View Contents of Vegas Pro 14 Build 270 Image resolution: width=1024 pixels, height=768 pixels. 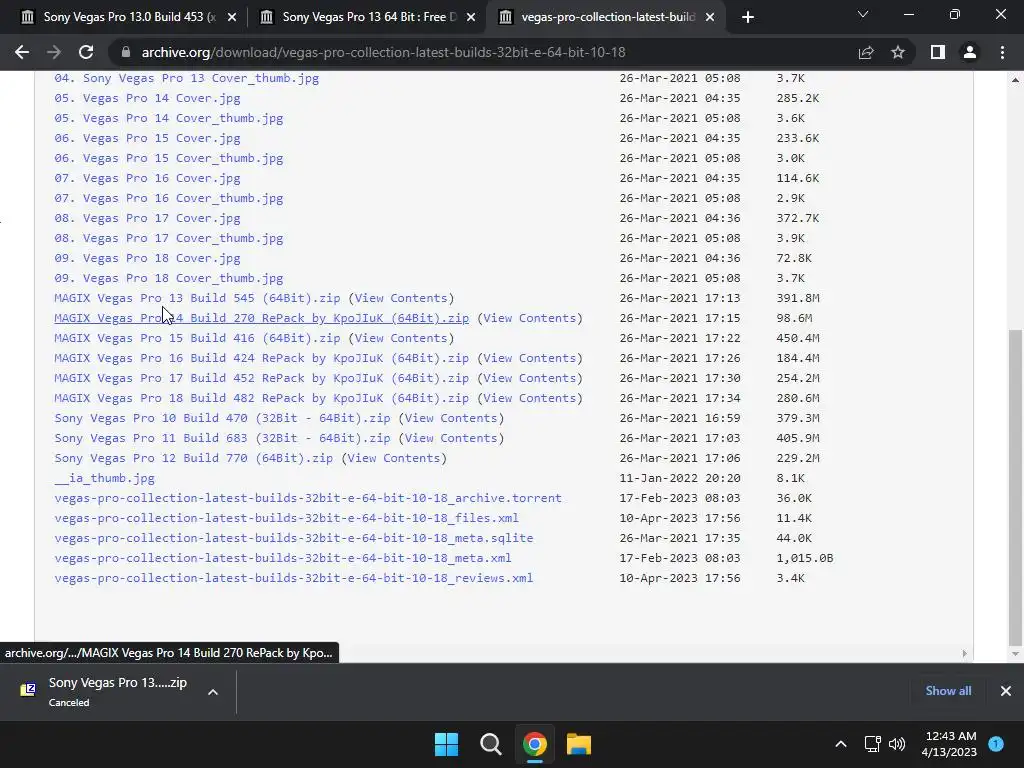tap(530, 318)
